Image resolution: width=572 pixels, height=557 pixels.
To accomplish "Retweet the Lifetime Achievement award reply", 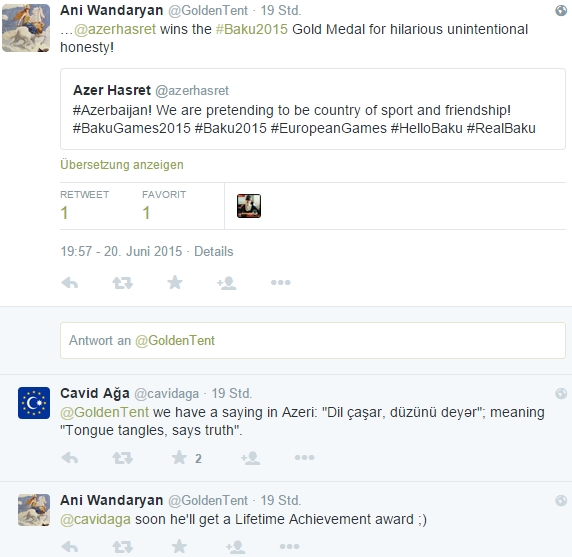I will point(123,547).
